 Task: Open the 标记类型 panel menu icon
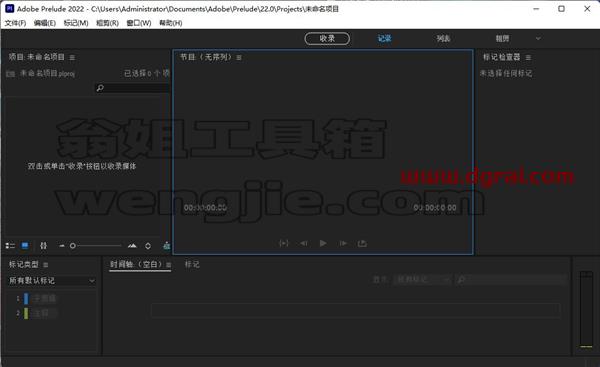(46, 265)
